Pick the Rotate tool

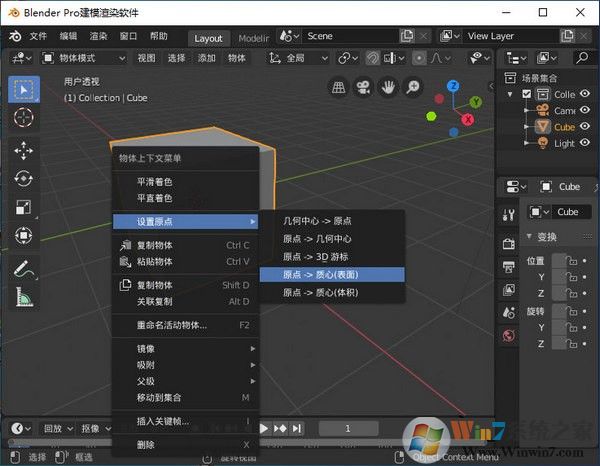[x=24, y=179]
